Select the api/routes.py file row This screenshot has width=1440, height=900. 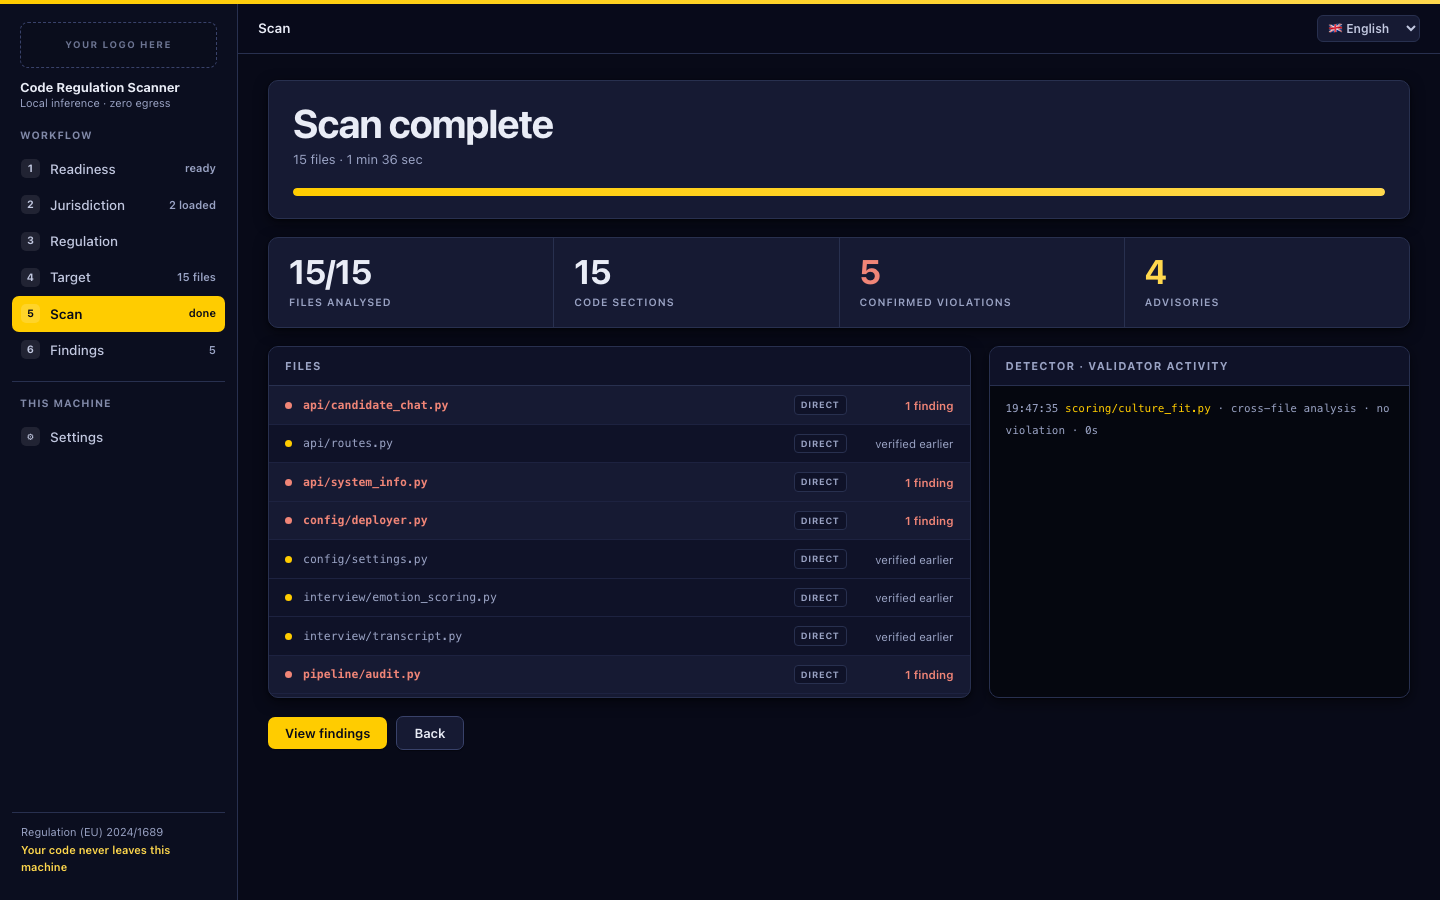619,444
